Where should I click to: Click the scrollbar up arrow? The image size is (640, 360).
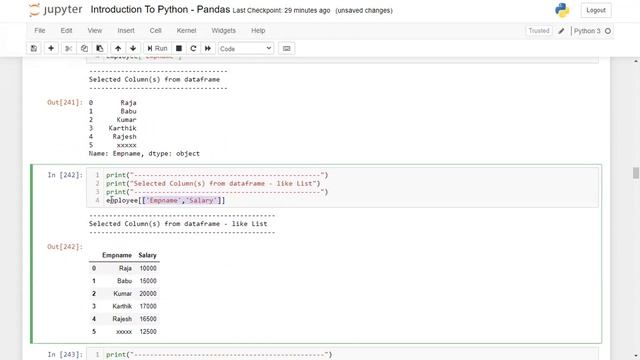pos(636,61)
